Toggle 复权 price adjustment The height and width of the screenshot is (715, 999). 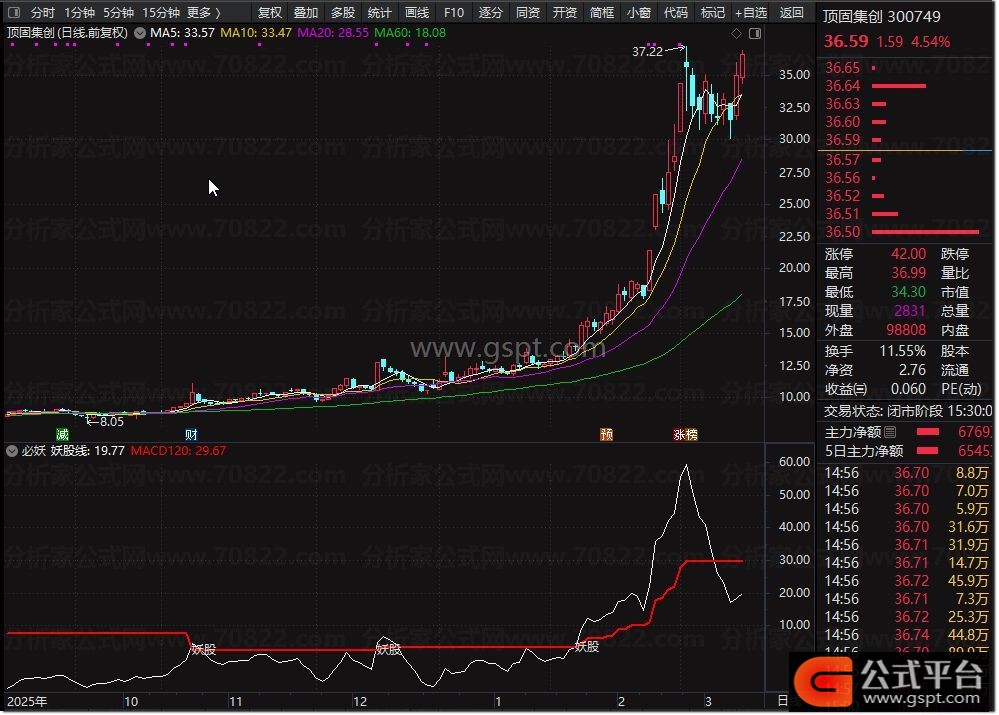[270, 13]
